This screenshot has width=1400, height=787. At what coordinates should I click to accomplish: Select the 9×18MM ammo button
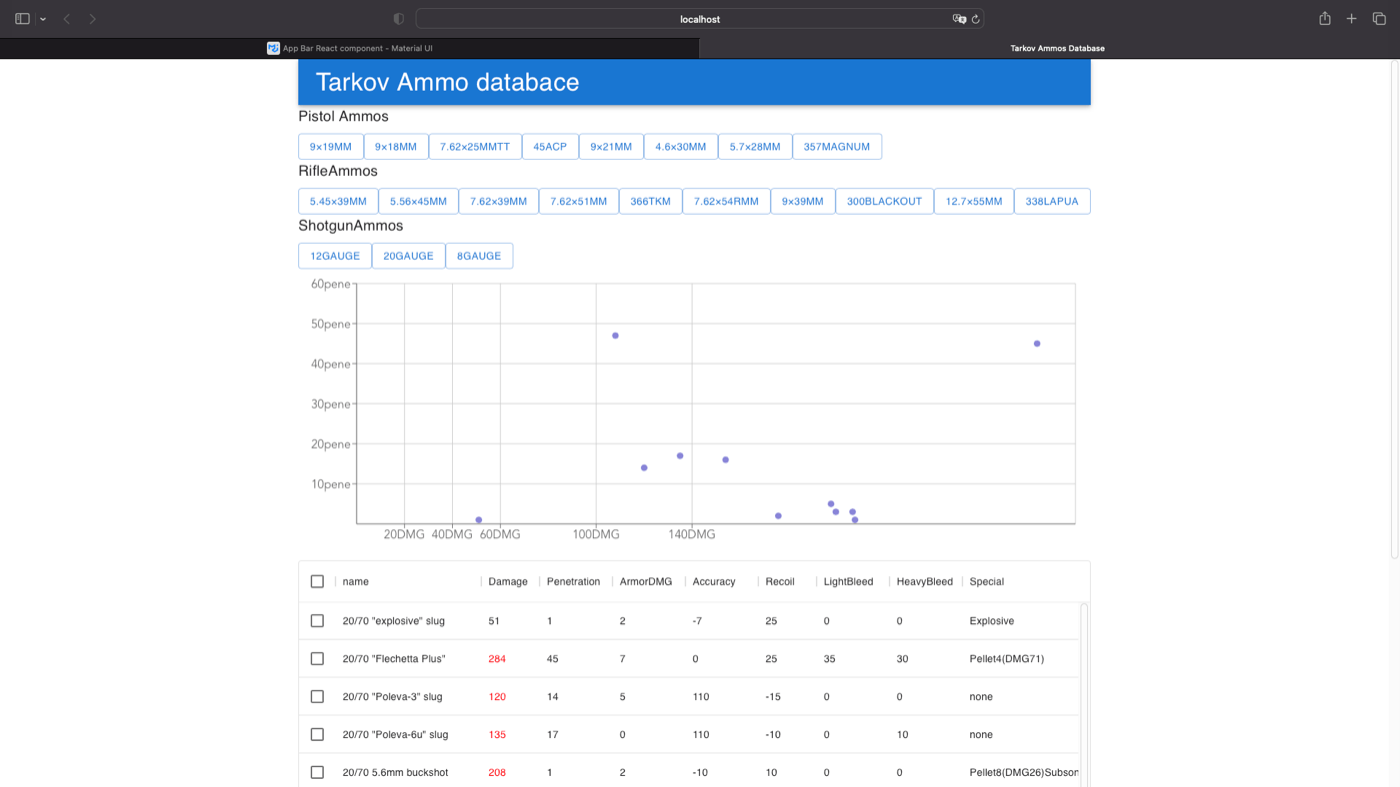point(396,147)
